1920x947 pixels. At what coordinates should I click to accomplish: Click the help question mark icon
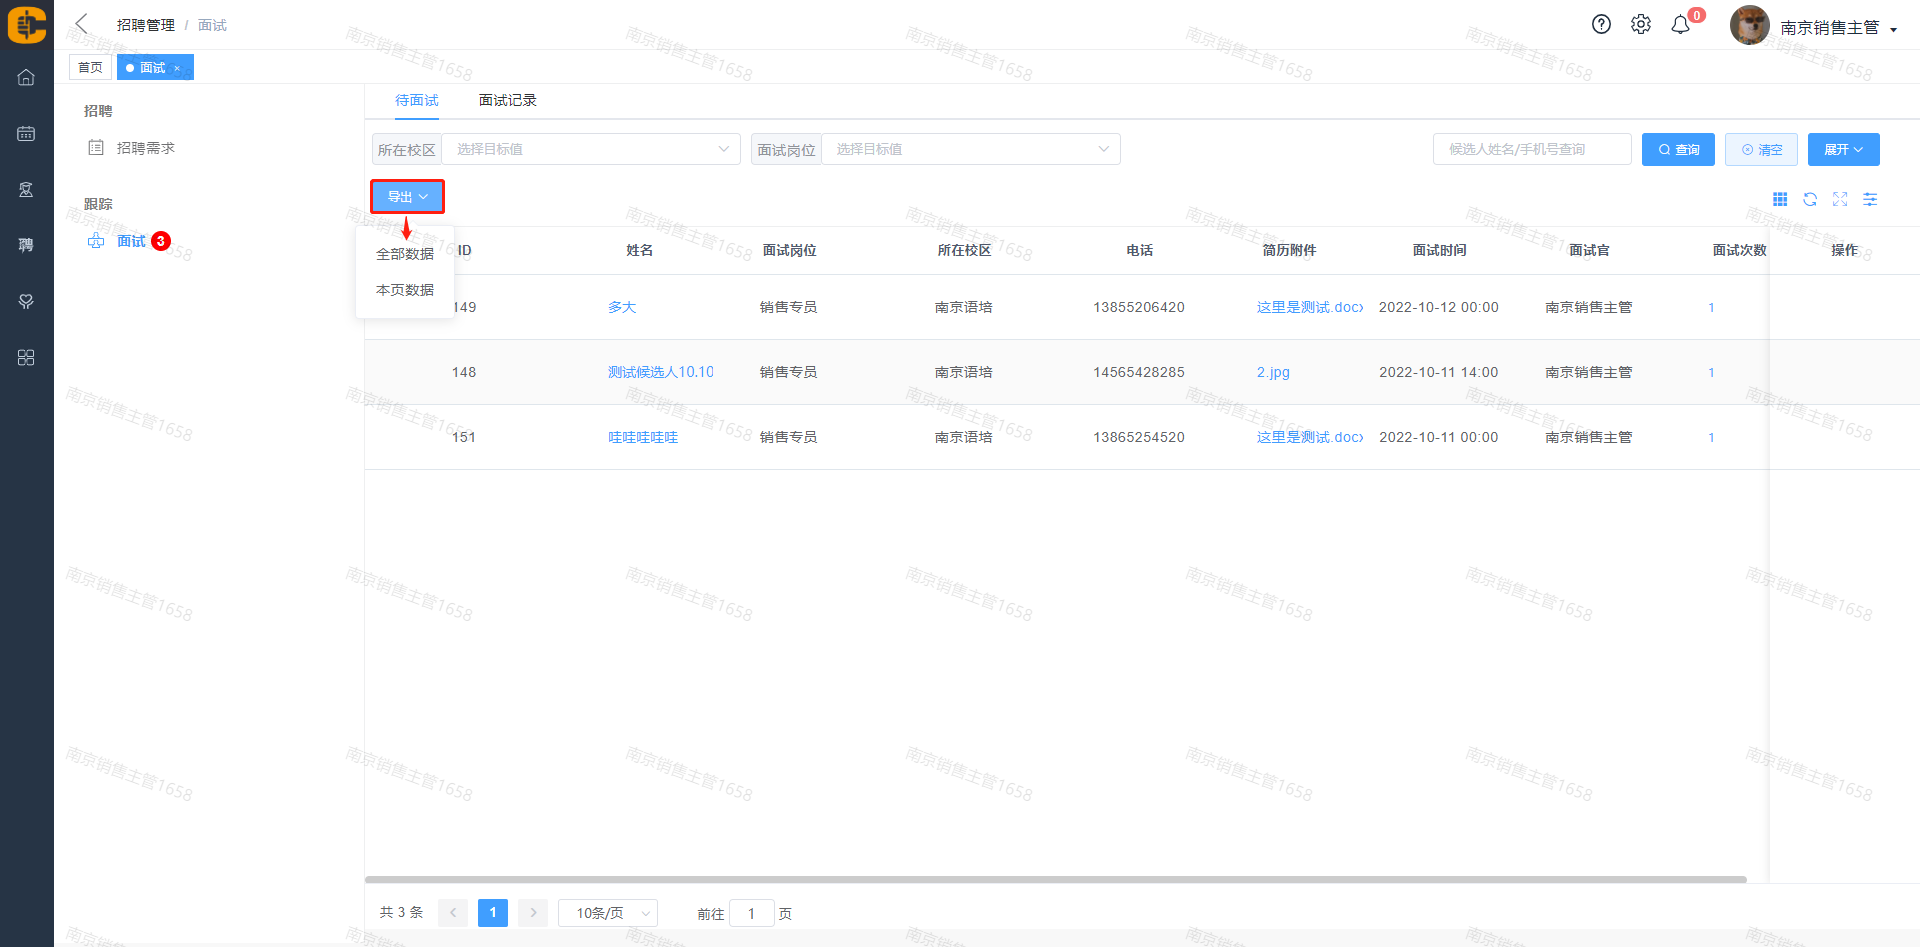coord(1601,25)
